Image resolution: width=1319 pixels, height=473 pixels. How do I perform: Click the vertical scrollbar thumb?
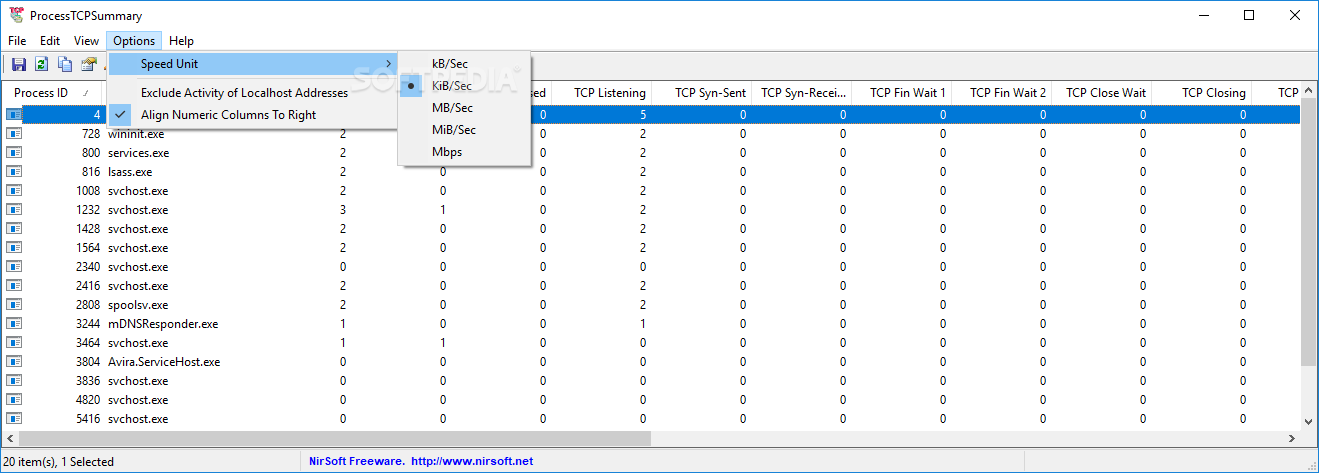pos(1310,232)
